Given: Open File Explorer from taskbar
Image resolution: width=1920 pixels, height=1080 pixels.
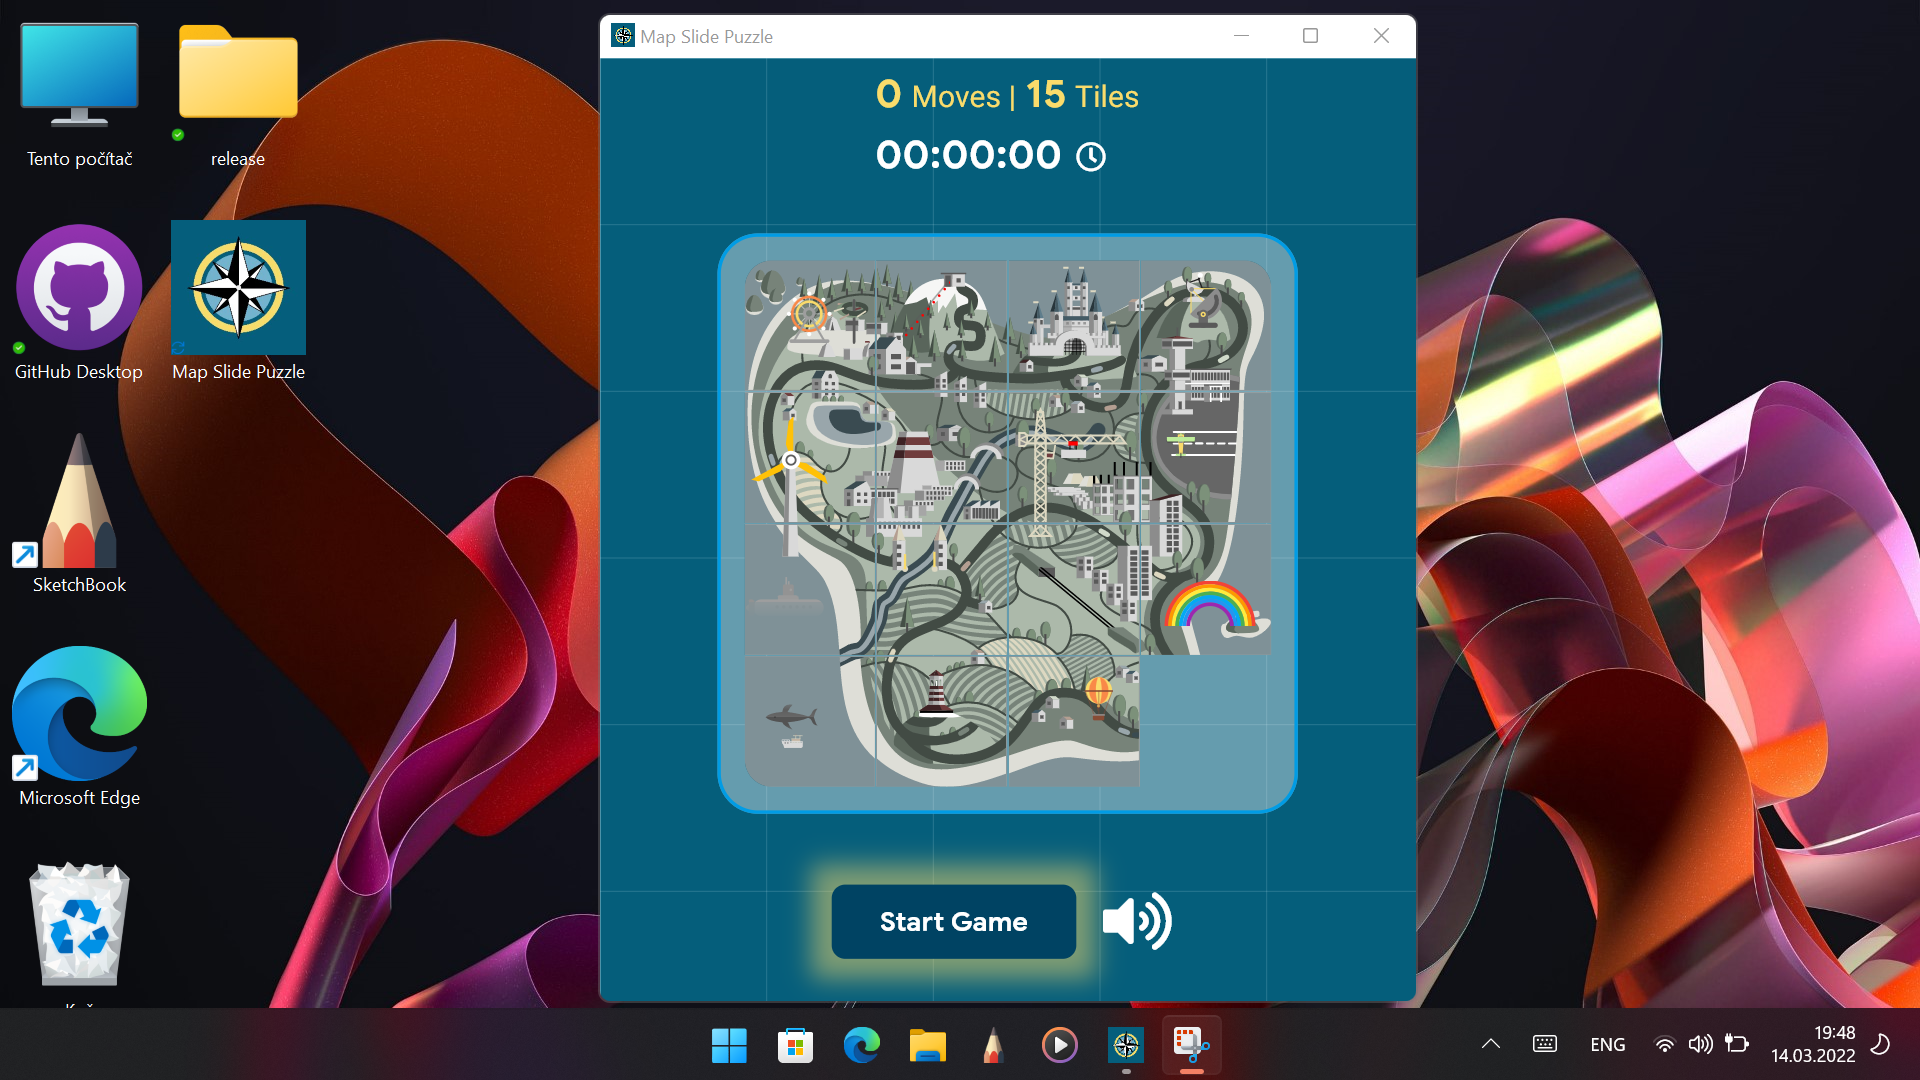Looking at the screenshot, I should click(x=927, y=1045).
